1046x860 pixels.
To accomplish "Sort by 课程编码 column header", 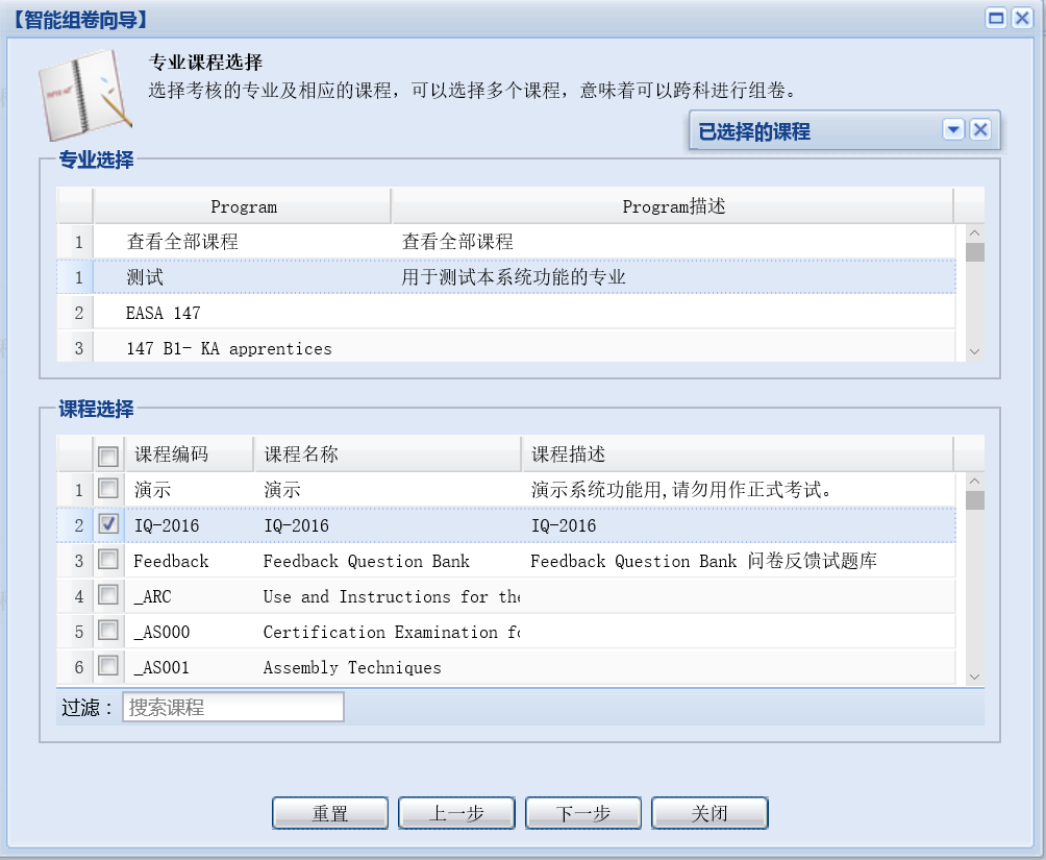I will (x=187, y=454).
